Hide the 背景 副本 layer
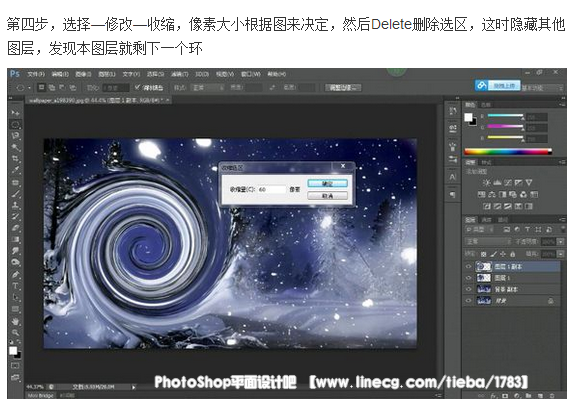The image size is (578, 399). pyautogui.click(x=469, y=289)
